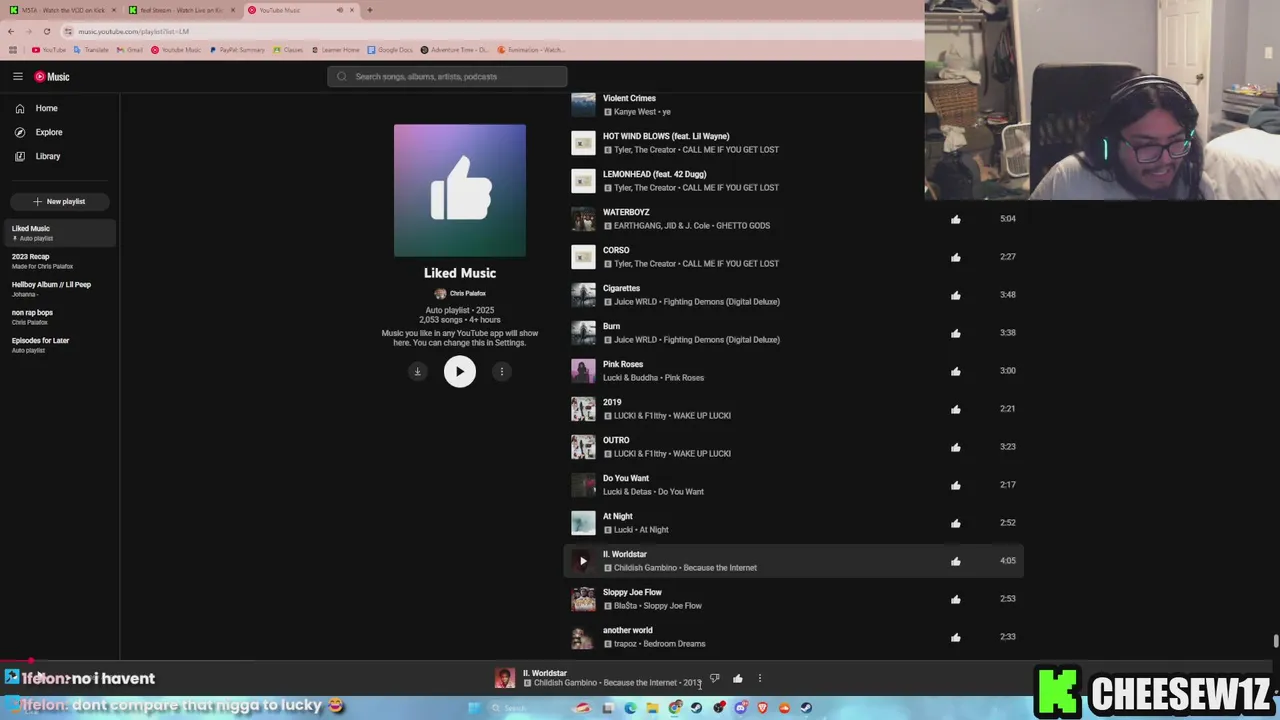Unlike the At Night track

(956, 523)
